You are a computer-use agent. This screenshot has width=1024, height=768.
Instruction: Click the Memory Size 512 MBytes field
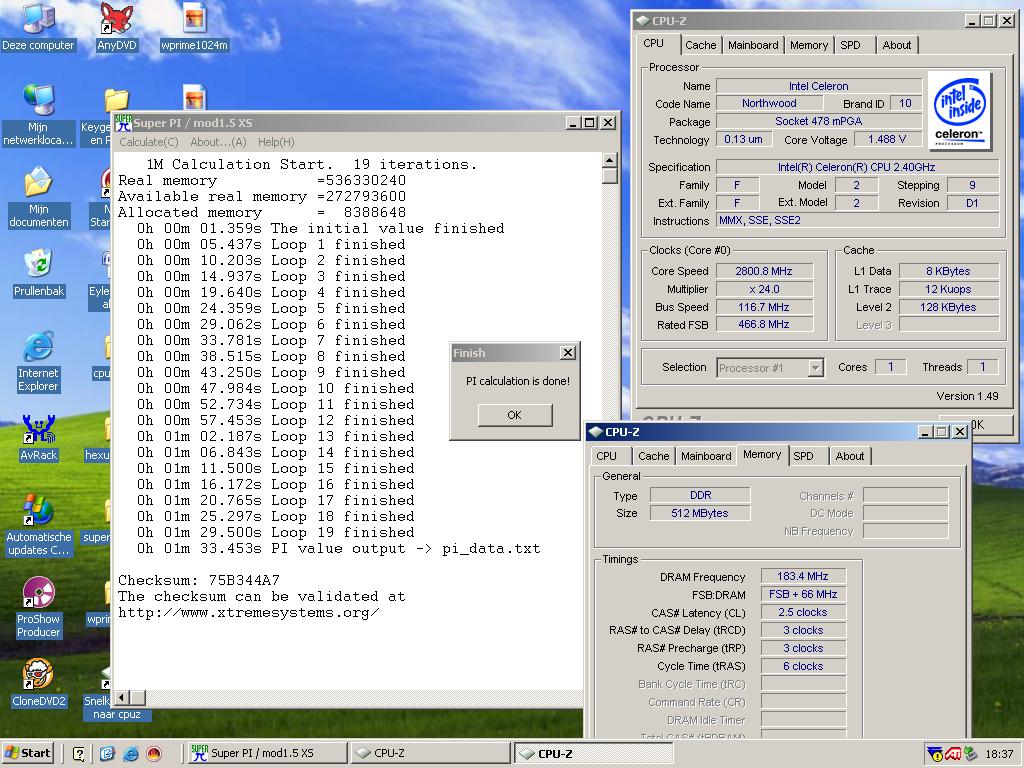[699, 513]
